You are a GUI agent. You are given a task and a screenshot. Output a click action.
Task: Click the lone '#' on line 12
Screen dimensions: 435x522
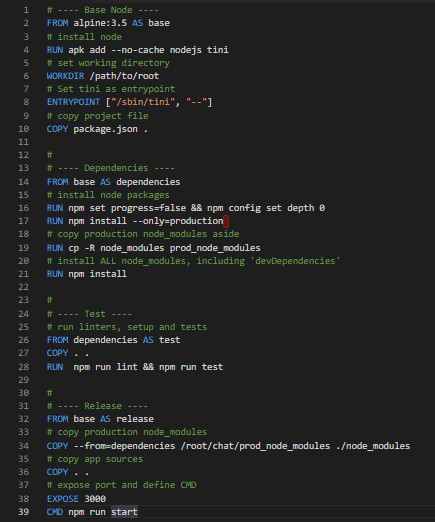[49, 155]
